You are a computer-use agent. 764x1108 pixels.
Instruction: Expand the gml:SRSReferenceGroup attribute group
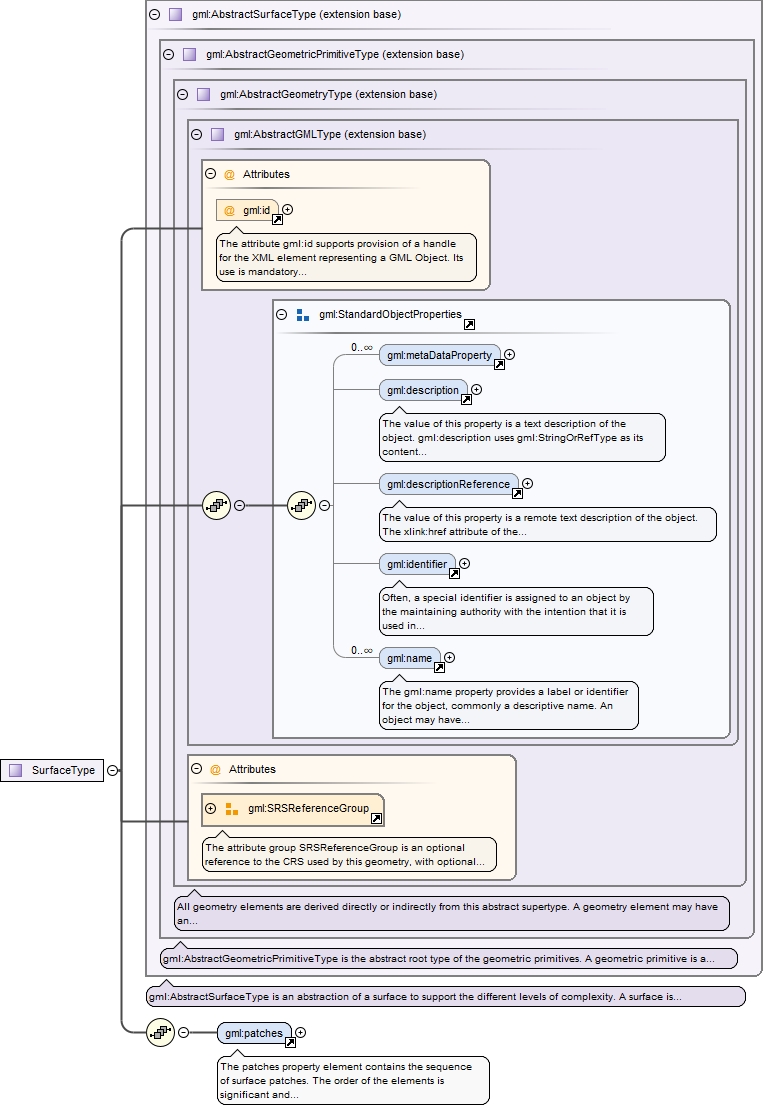pos(211,808)
